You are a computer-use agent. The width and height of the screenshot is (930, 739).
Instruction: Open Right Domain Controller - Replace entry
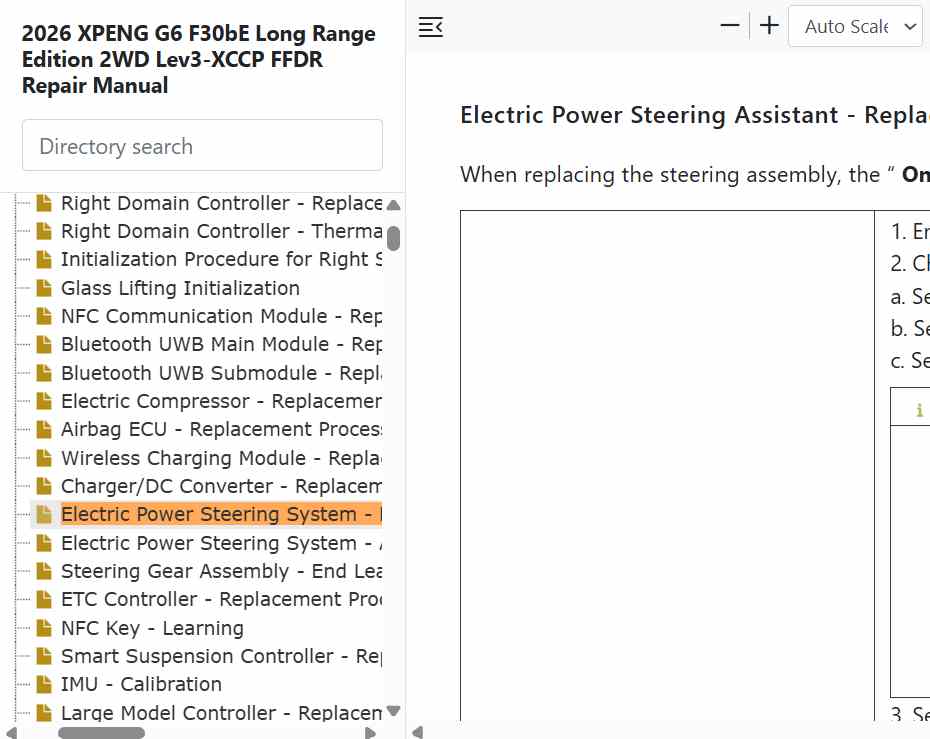(221, 203)
